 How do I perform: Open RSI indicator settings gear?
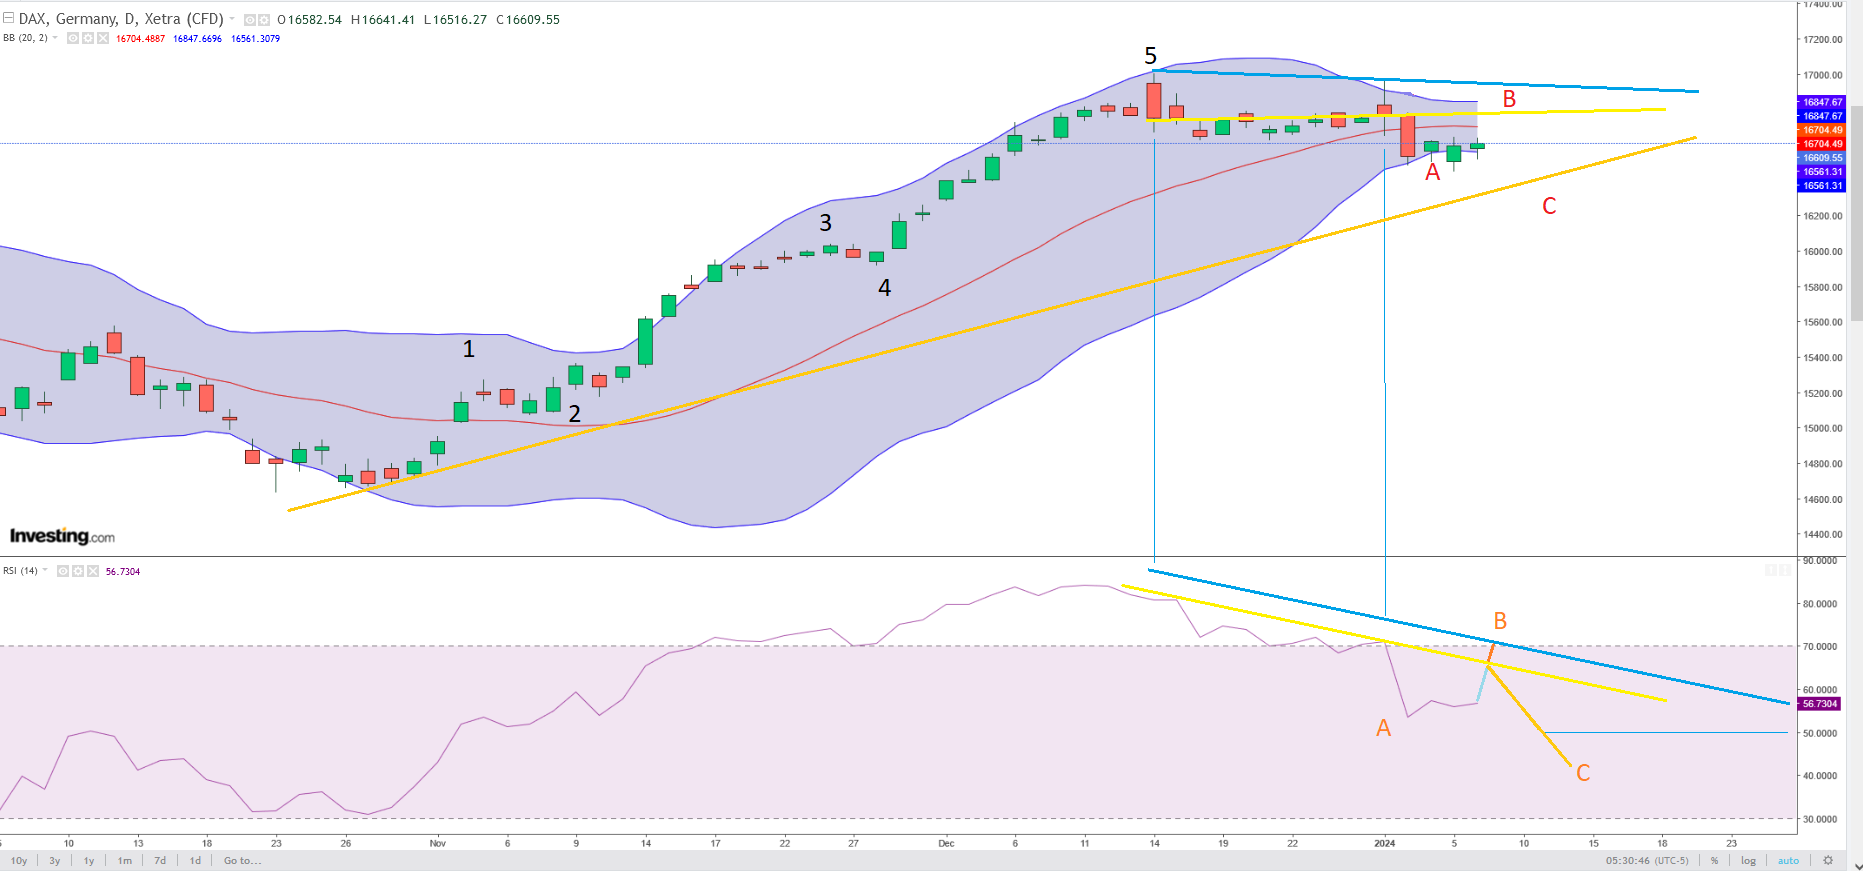tap(78, 571)
